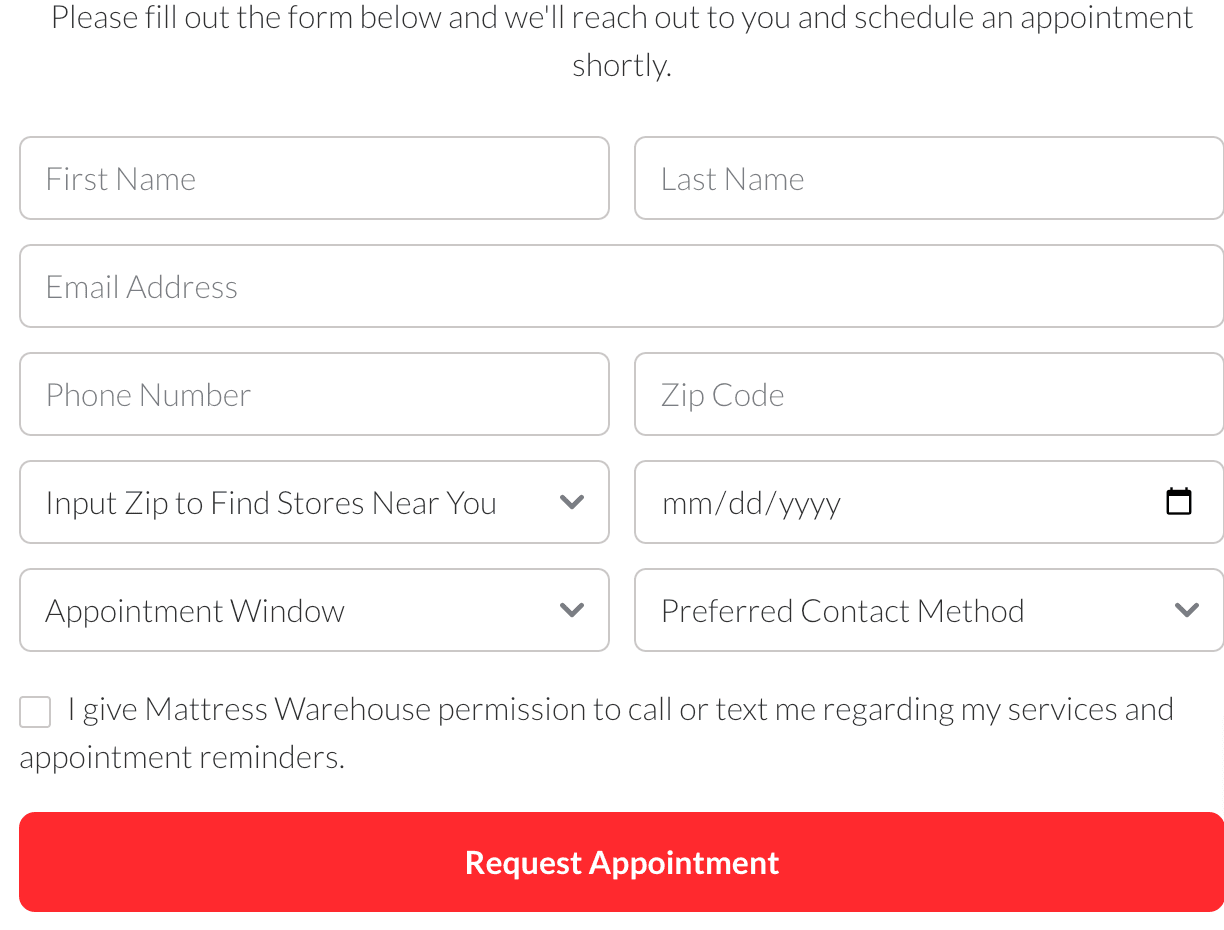
Task: Open the Preferred Contact Method dropdown
Action: click(900, 610)
